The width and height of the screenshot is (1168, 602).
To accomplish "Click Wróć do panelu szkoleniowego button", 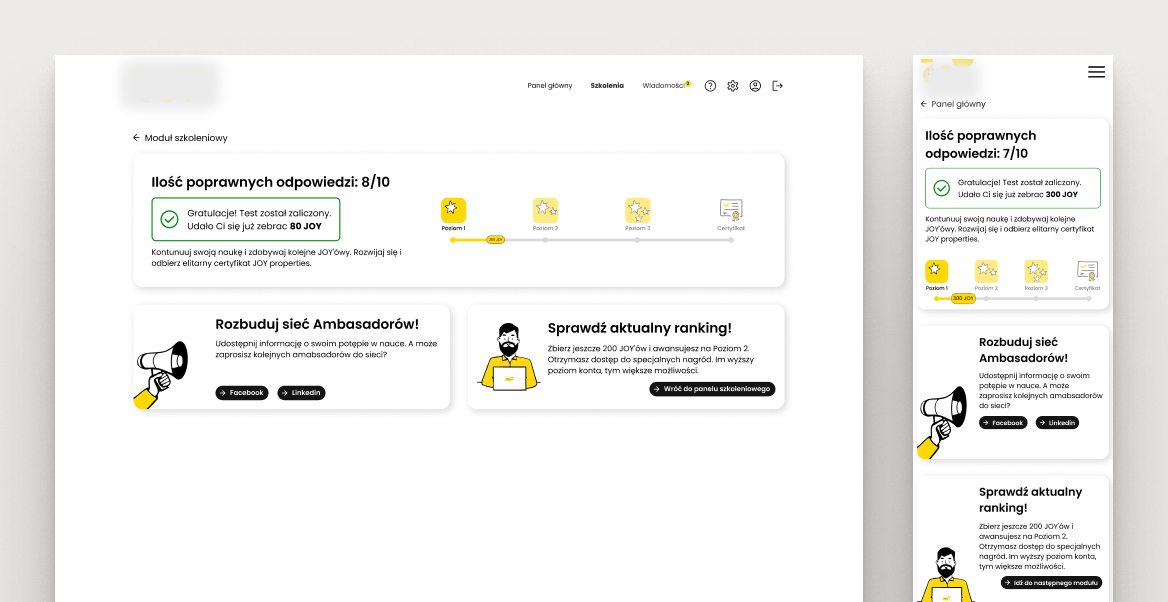I will 712,389.
